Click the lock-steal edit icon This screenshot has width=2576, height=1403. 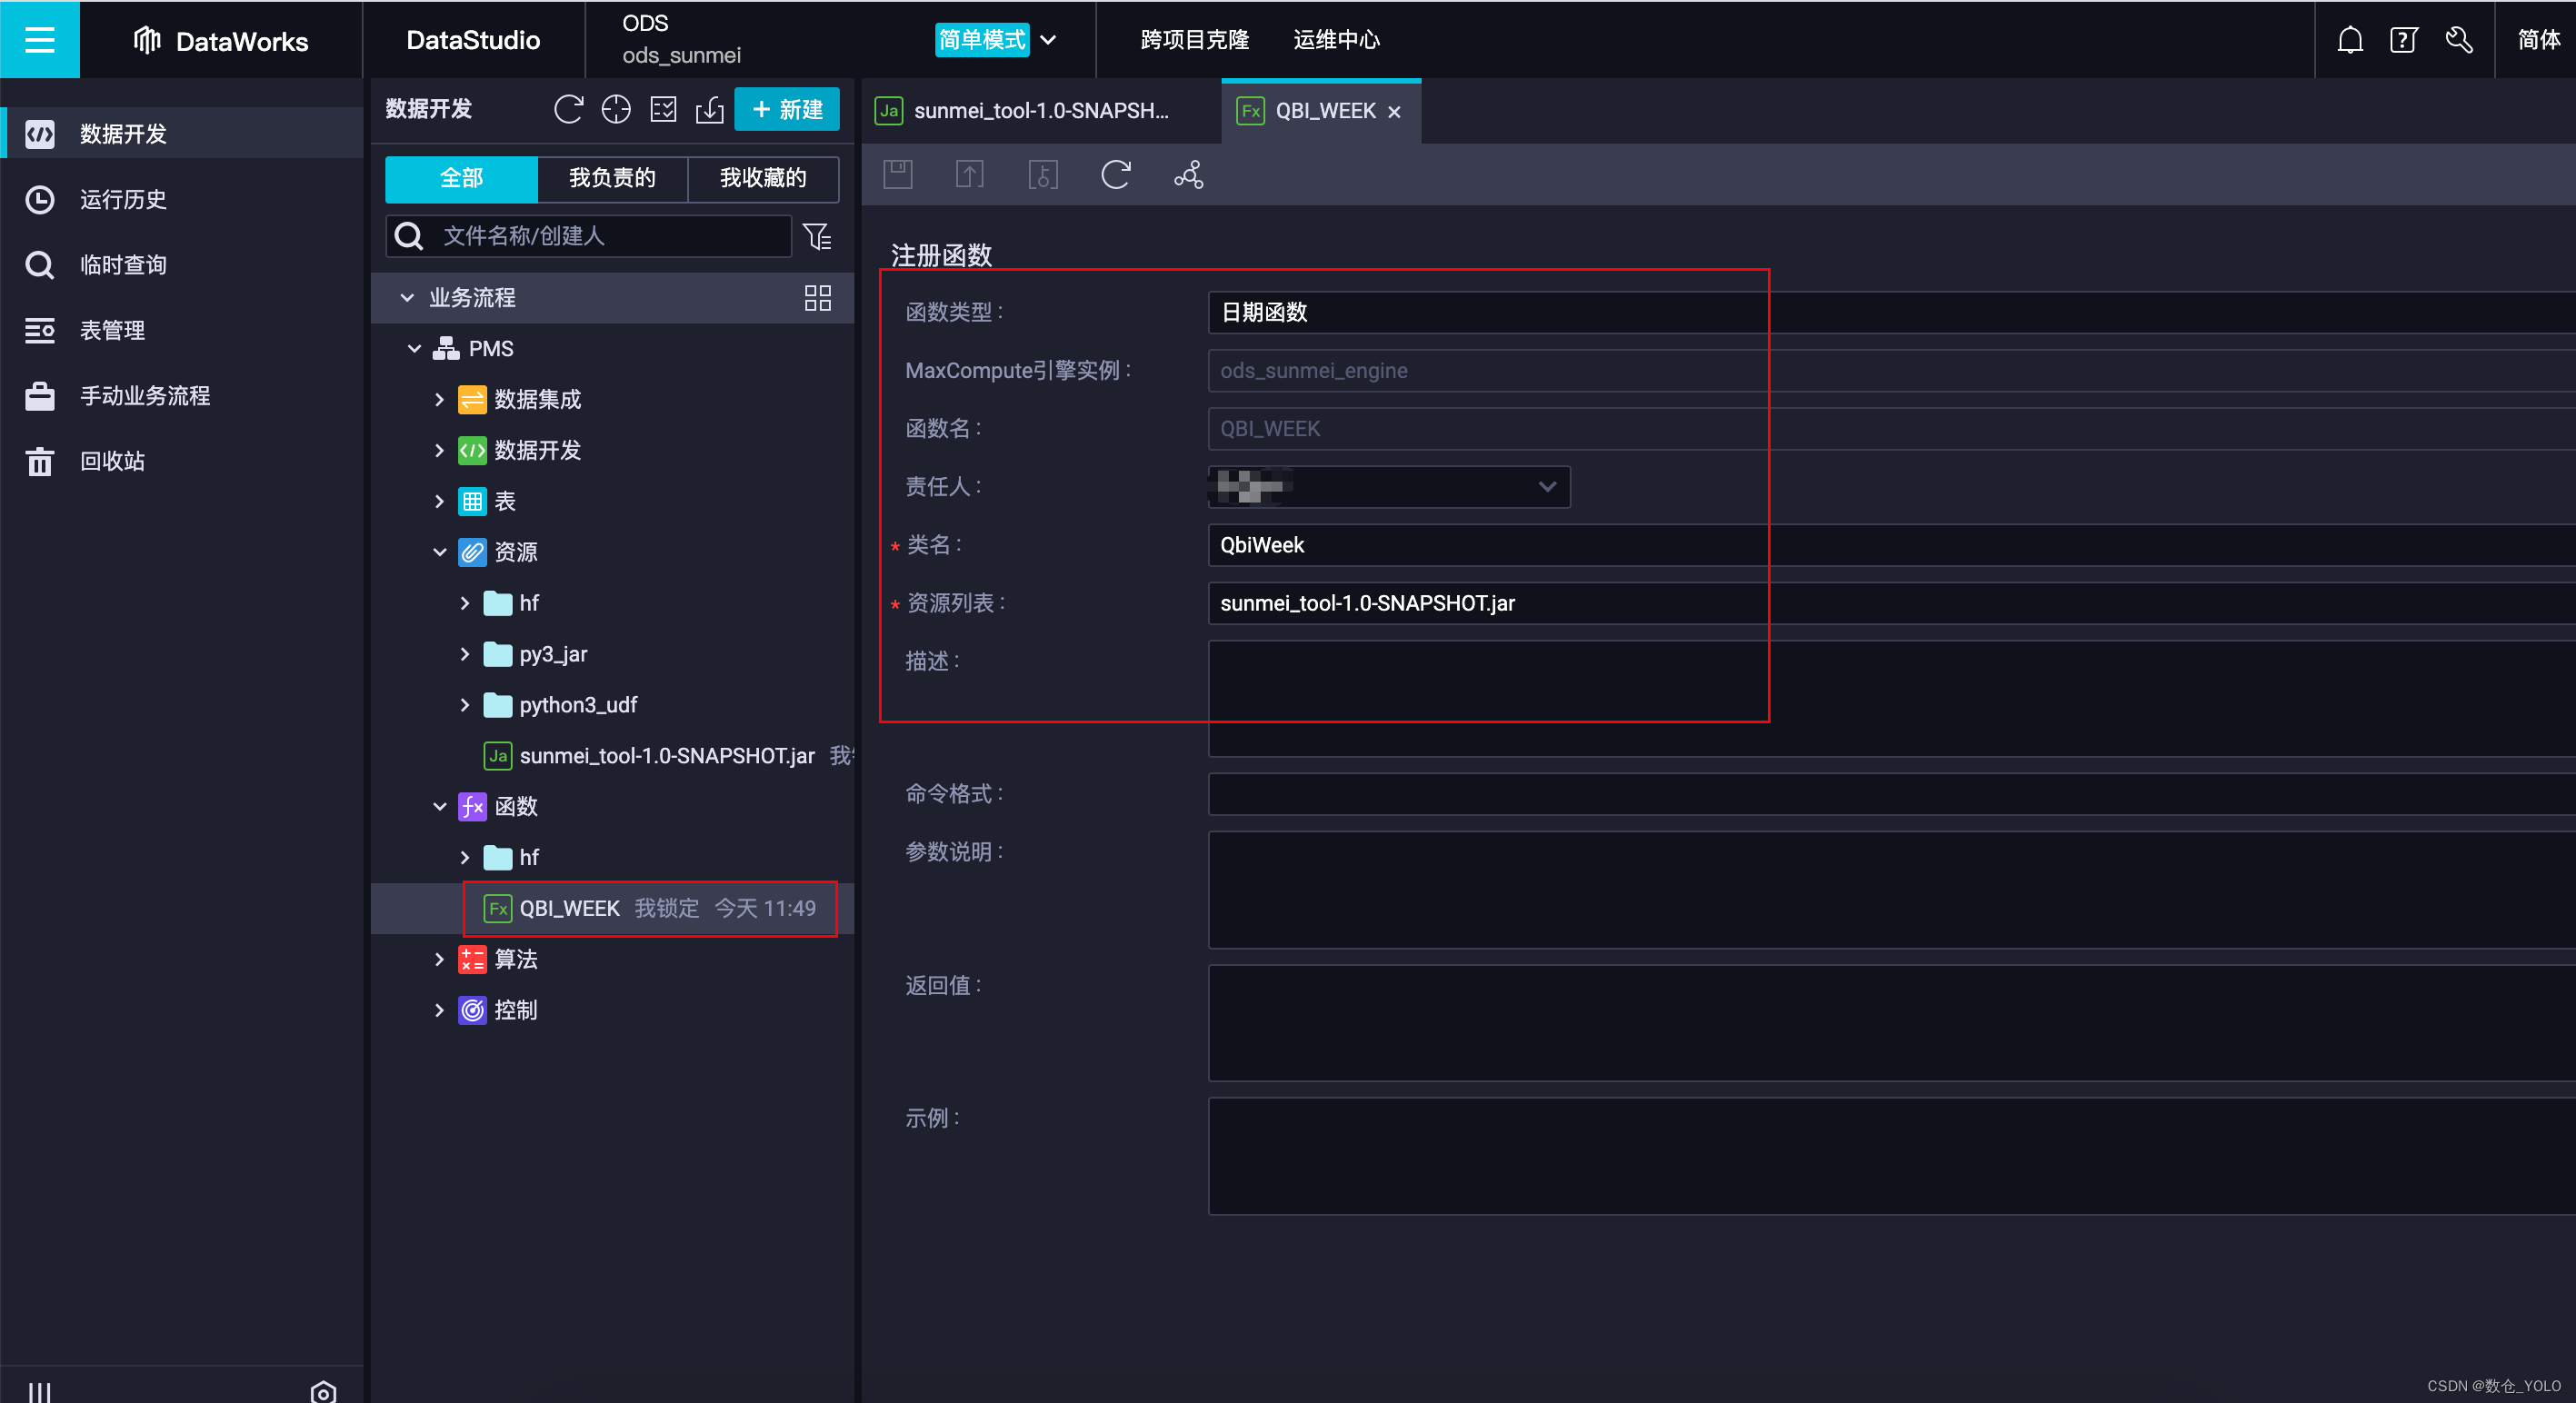pyautogui.click(x=1042, y=175)
